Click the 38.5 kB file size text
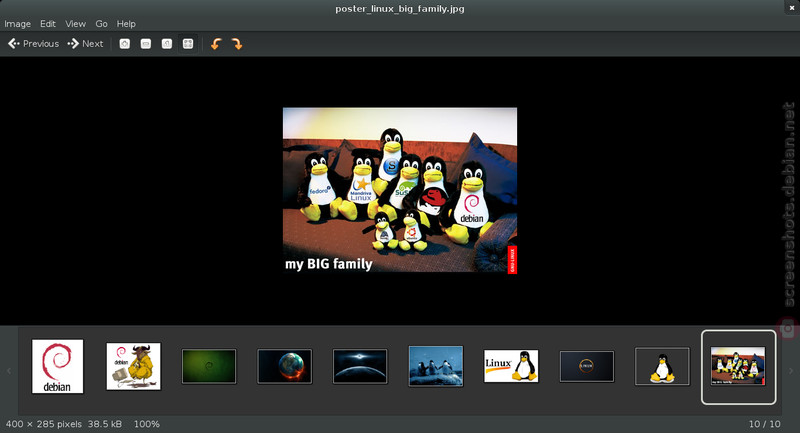Viewport: 800px width, 433px height. 105,424
